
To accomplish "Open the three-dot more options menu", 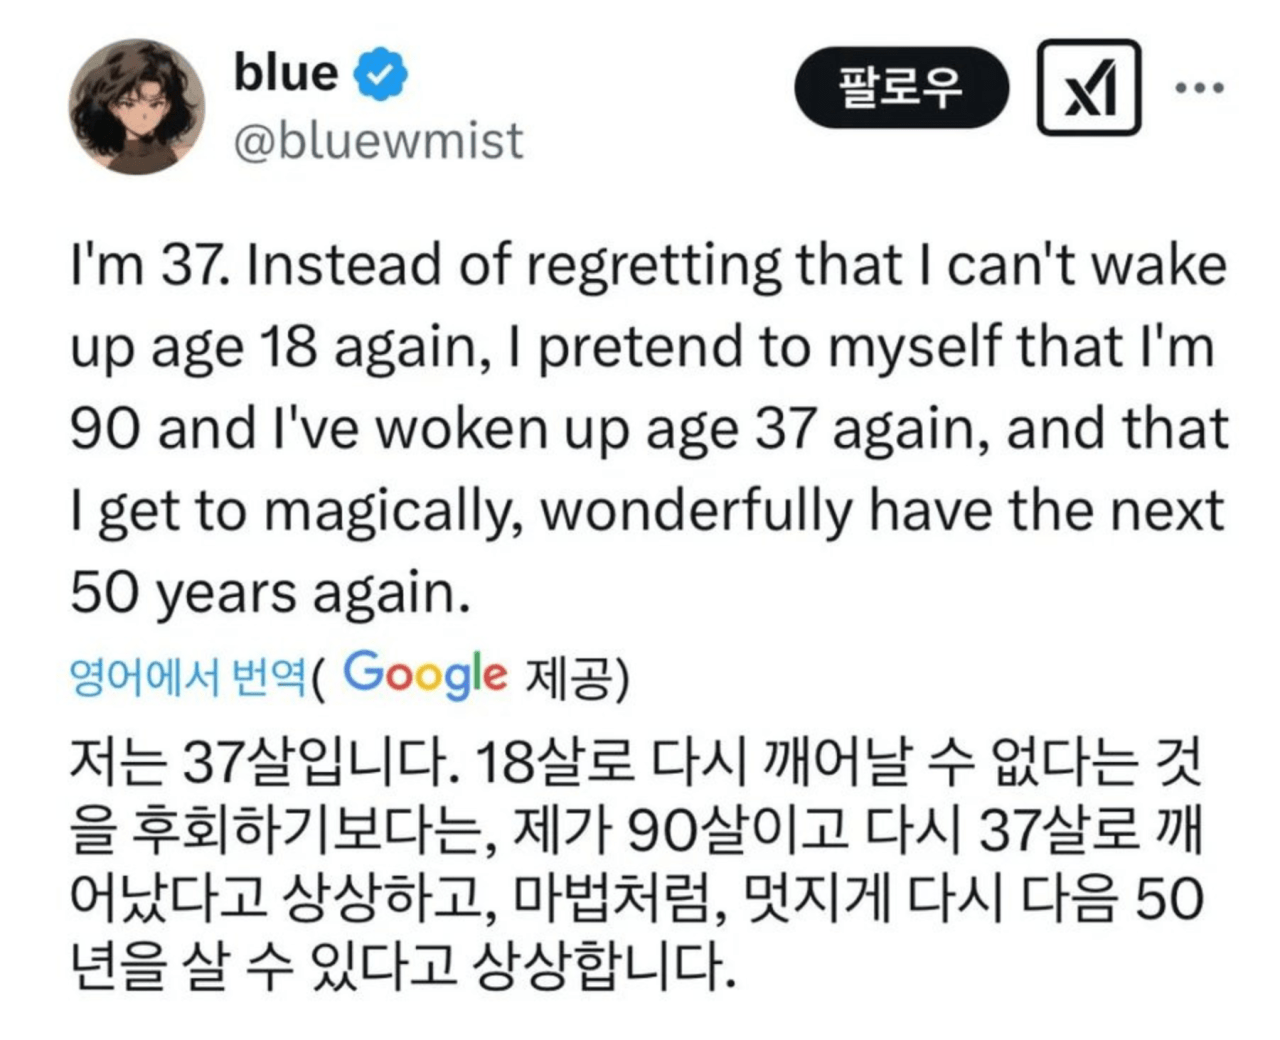I will point(1200,88).
